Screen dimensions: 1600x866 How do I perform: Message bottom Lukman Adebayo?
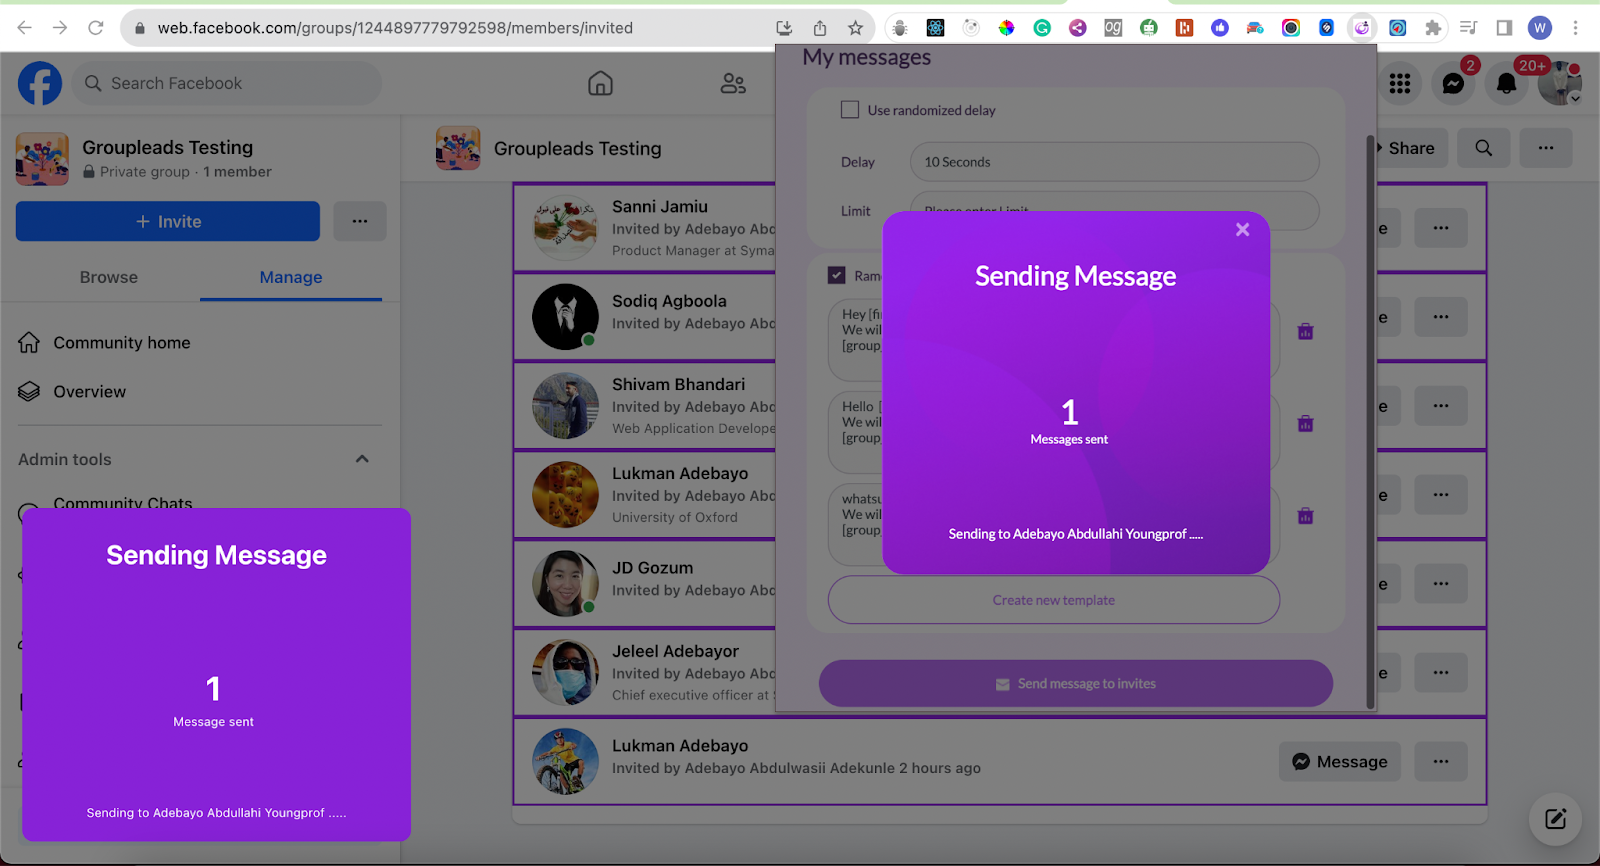click(1340, 762)
